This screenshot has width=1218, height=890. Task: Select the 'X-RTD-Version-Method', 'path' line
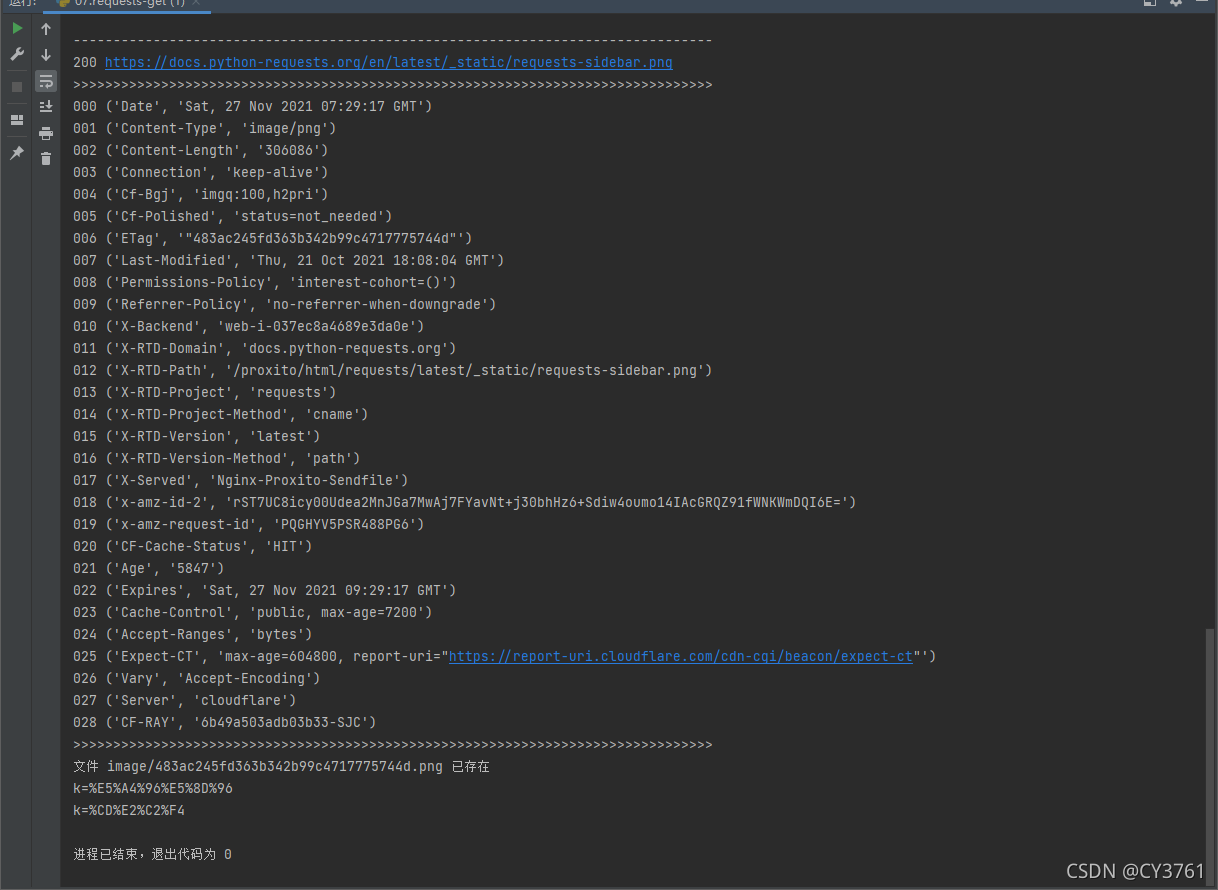pyautogui.click(x=217, y=458)
